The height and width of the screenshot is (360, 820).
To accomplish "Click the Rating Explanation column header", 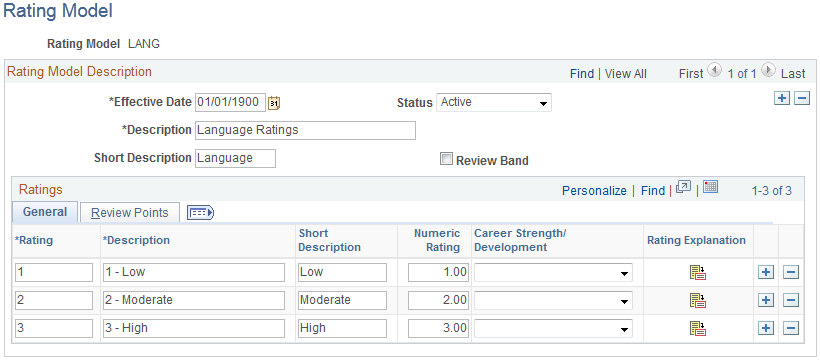I will click(697, 240).
